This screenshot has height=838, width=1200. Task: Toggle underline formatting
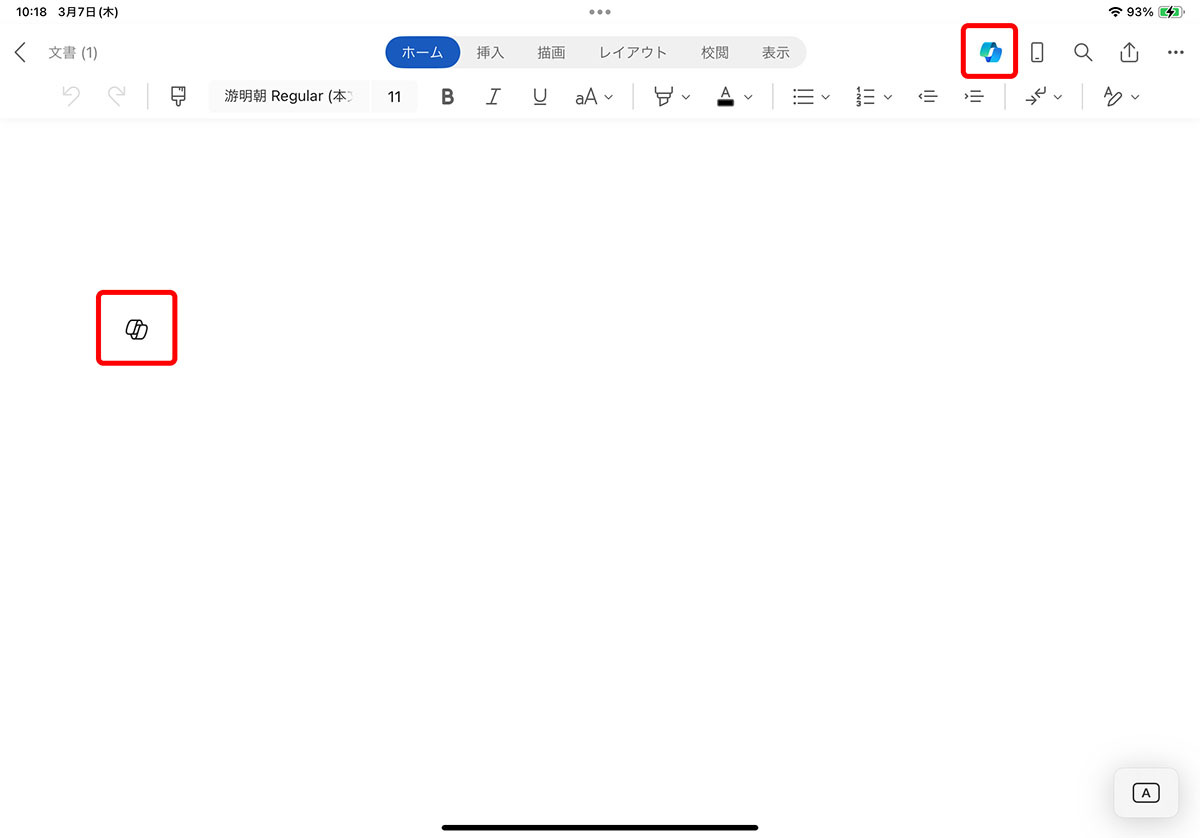[540, 96]
